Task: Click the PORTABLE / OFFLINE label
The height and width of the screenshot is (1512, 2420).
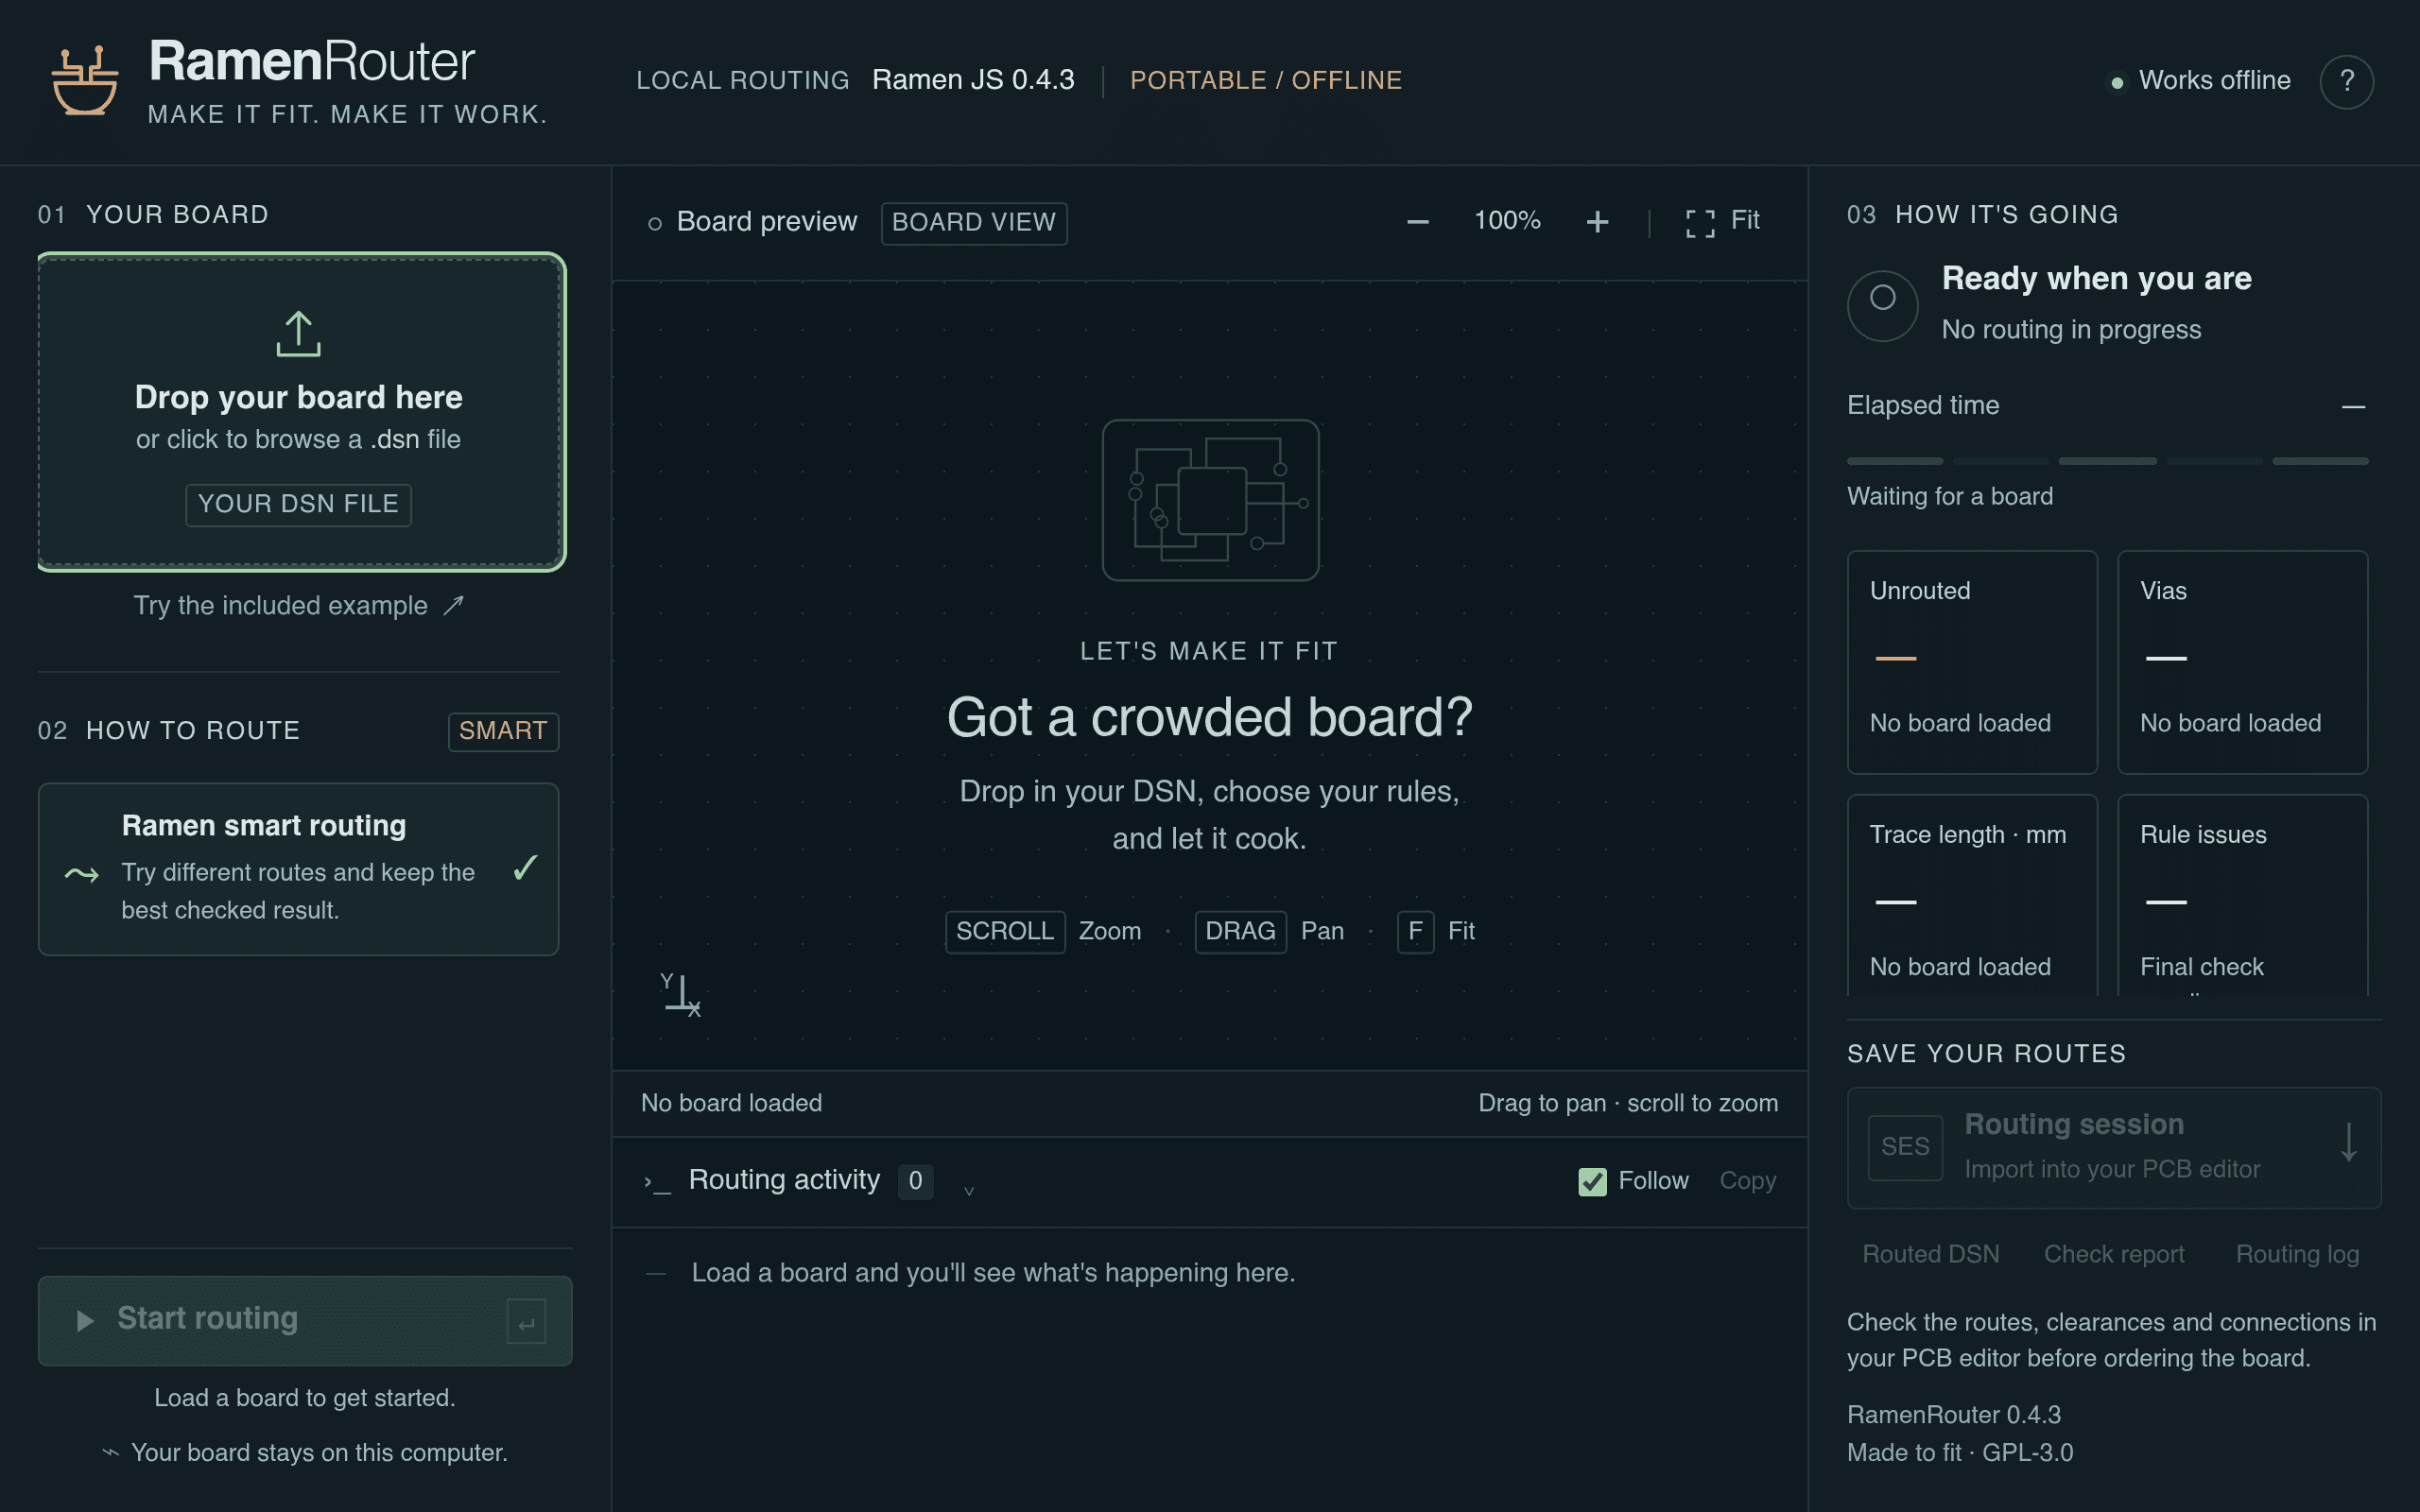Action: coord(1266,80)
